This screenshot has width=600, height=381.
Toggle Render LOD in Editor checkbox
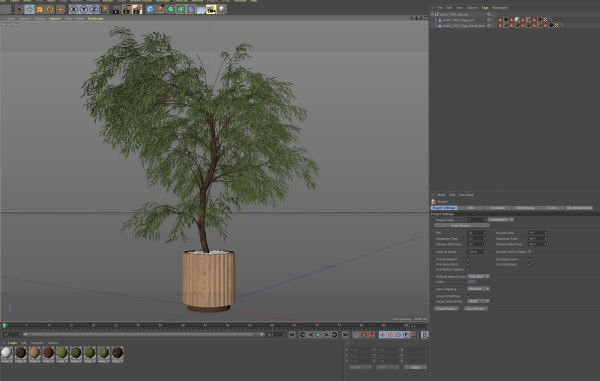pyautogui.click(x=530, y=252)
